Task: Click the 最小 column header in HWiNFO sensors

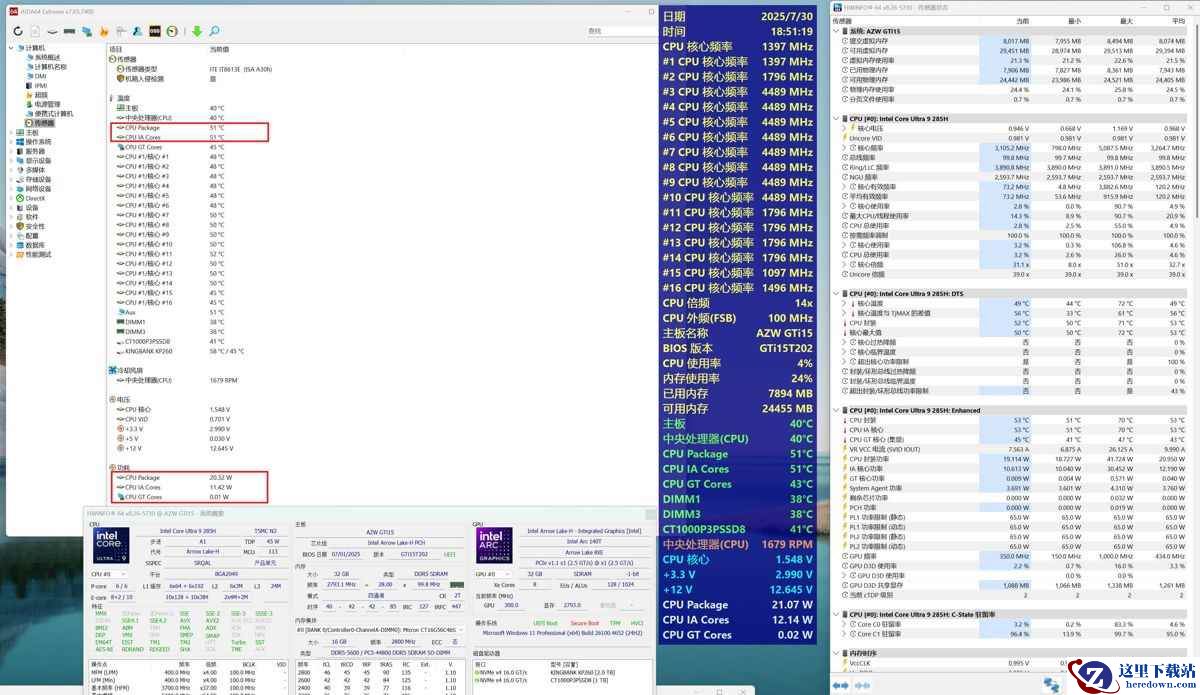Action: pyautogui.click(x=1073, y=20)
